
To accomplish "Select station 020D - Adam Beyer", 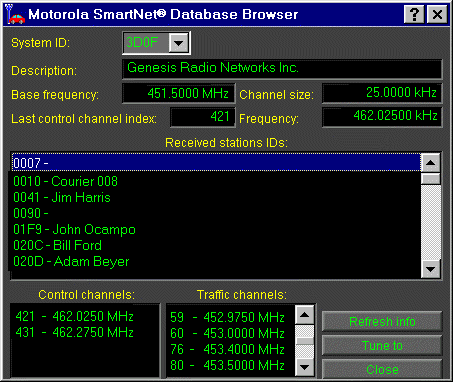I will 216,262.
